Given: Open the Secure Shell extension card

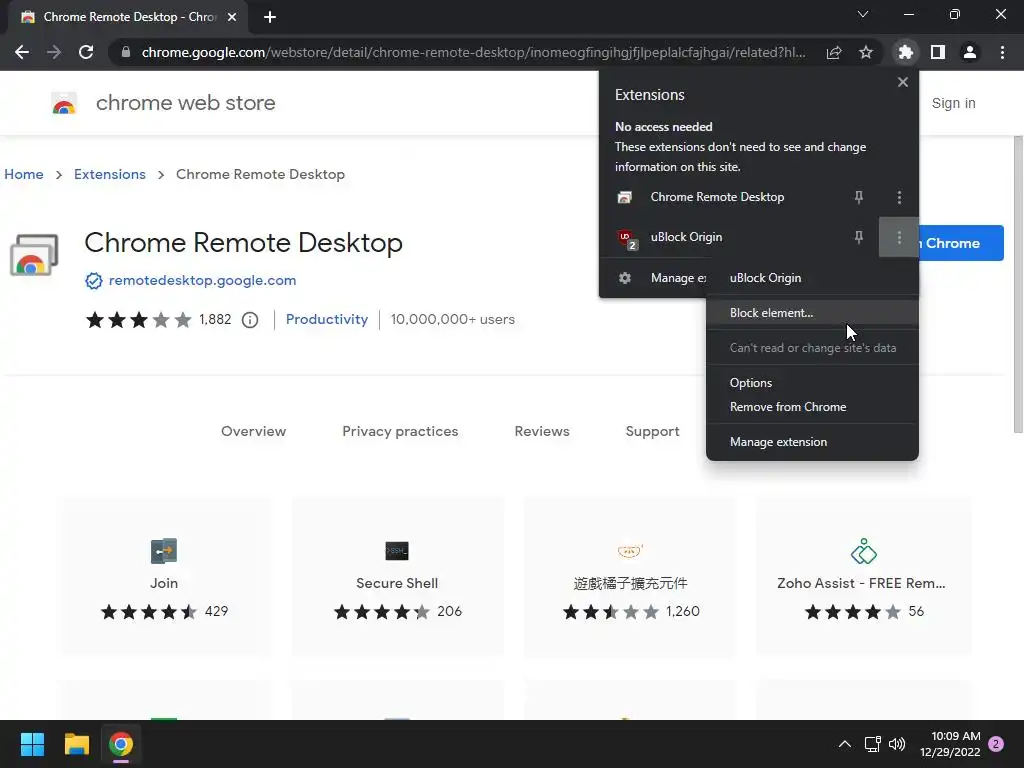Looking at the screenshot, I should 397,577.
